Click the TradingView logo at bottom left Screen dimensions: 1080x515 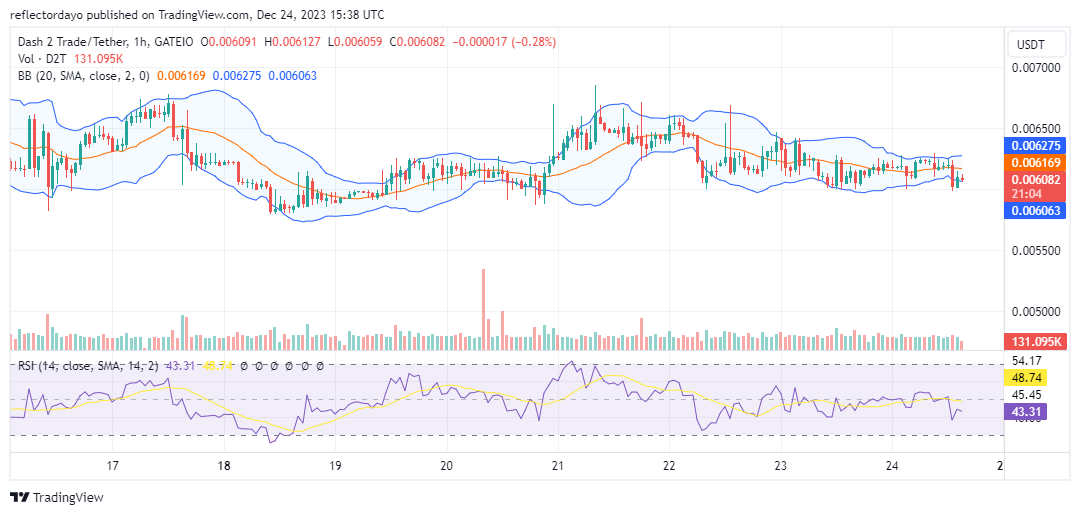[56, 497]
